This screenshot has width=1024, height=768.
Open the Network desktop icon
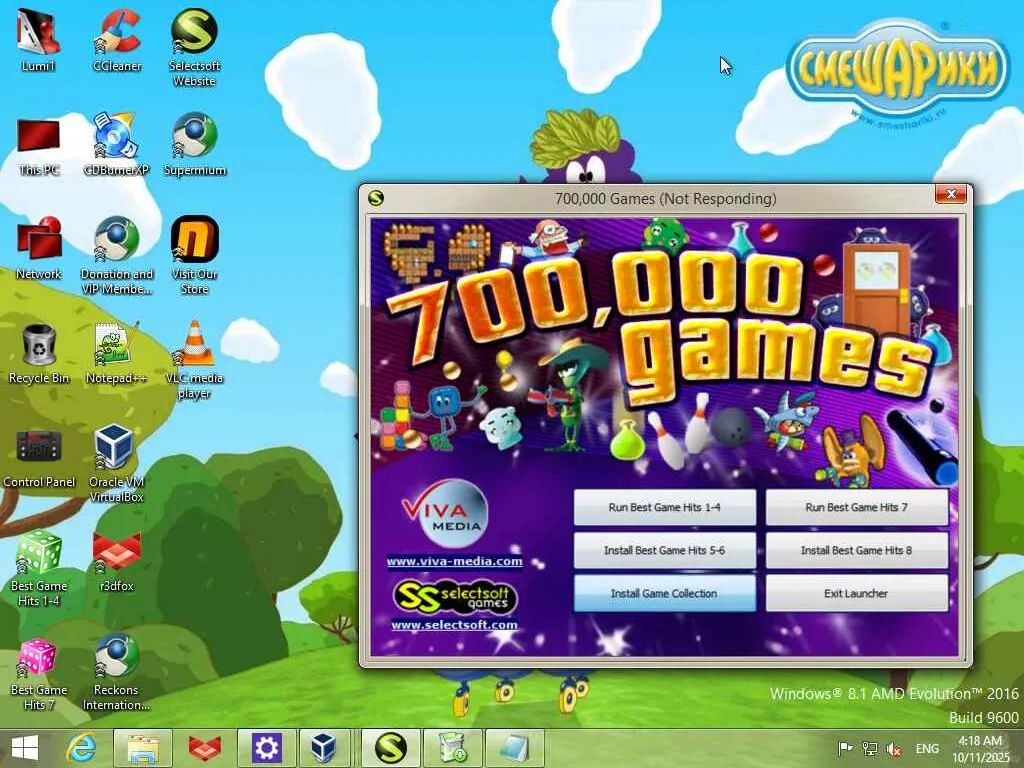(39, 249)
